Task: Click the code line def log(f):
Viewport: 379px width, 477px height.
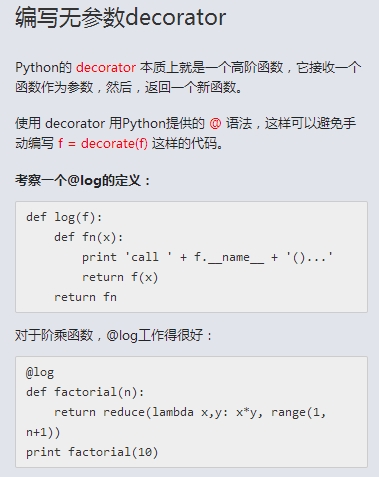Action: pyautogui.click(x=64, y=217)
